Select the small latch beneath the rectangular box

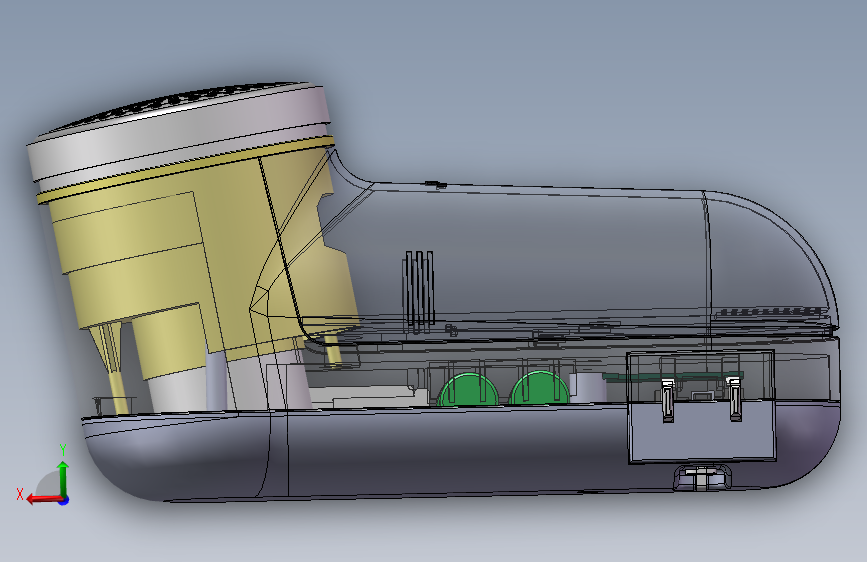coord(702,478)
